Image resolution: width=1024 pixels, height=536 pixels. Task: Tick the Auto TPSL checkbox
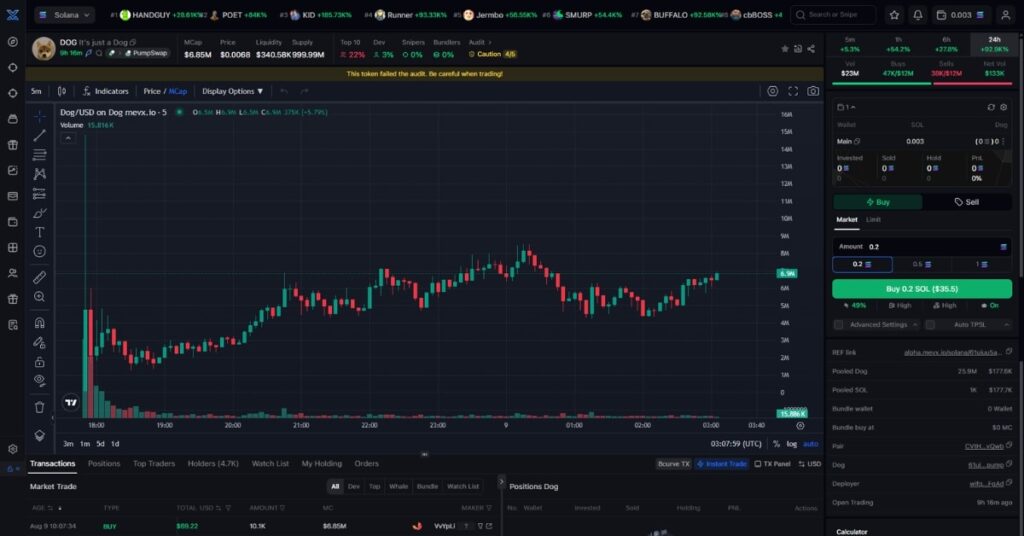click(931, 324)
